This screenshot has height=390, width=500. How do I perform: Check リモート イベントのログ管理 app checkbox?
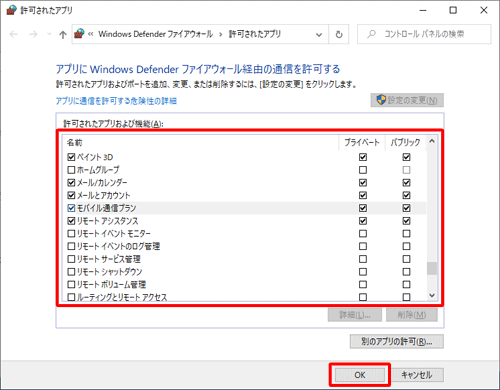pyautogui.click(x=71, y=246)
